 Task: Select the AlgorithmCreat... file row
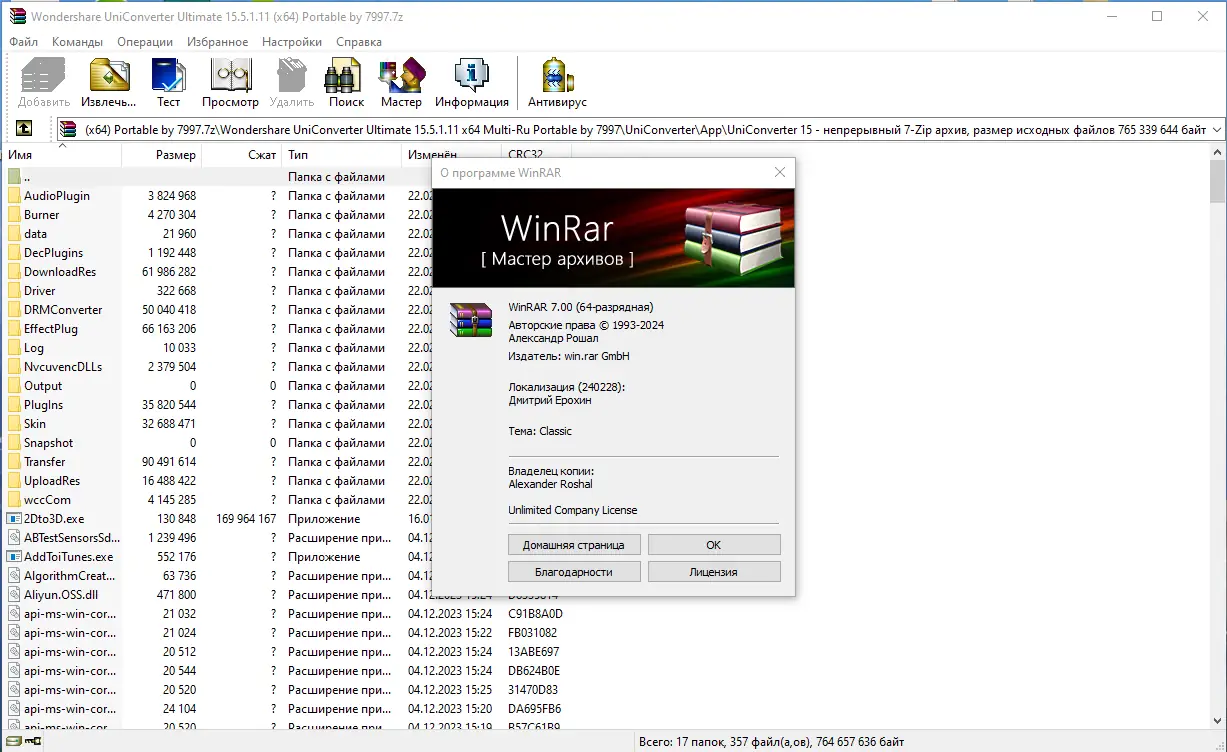point(218,576)
